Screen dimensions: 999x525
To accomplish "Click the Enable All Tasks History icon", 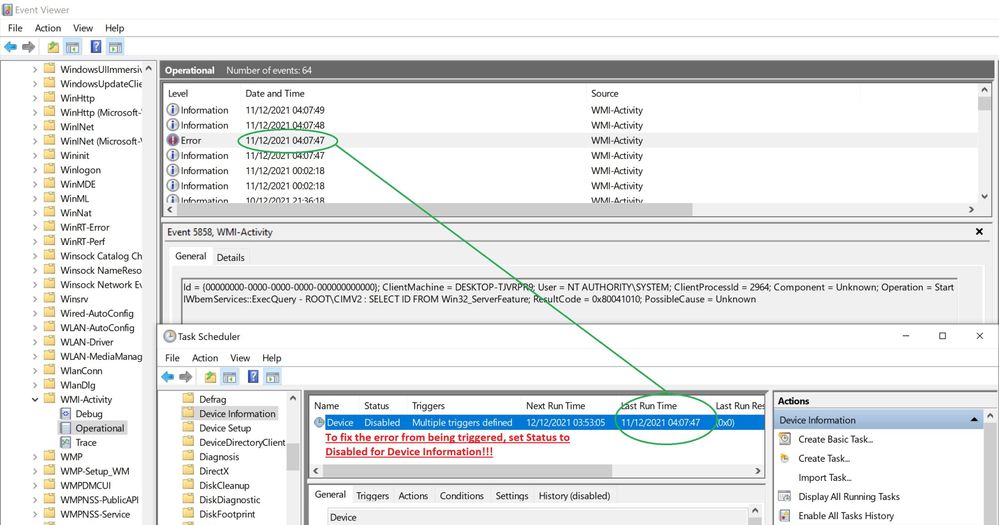I will (785, 515).
